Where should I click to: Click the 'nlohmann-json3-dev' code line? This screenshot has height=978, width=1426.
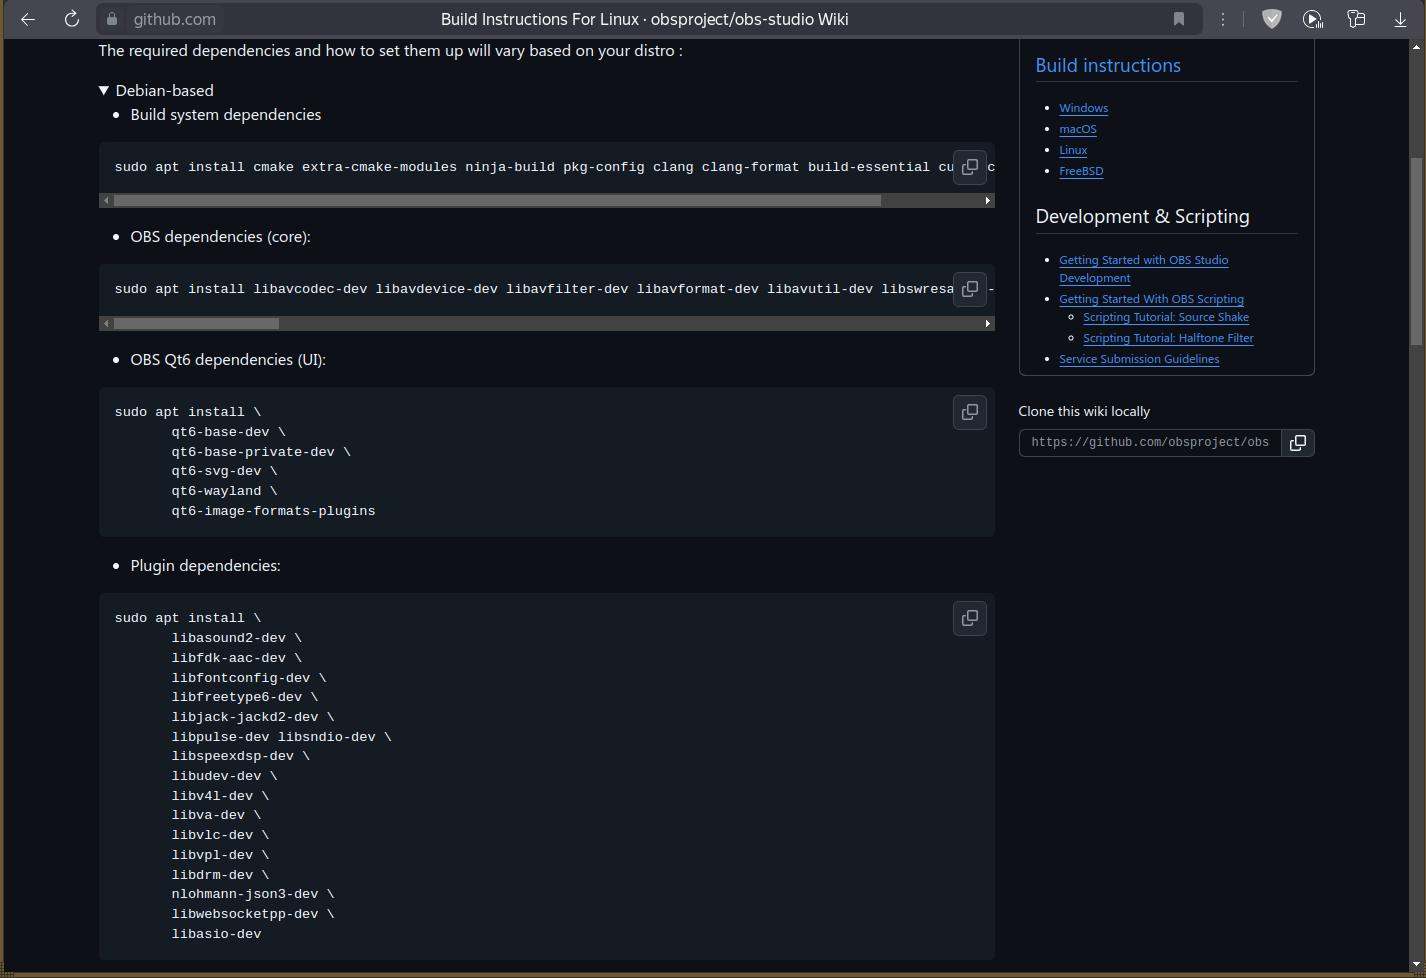tap(253, 894)
